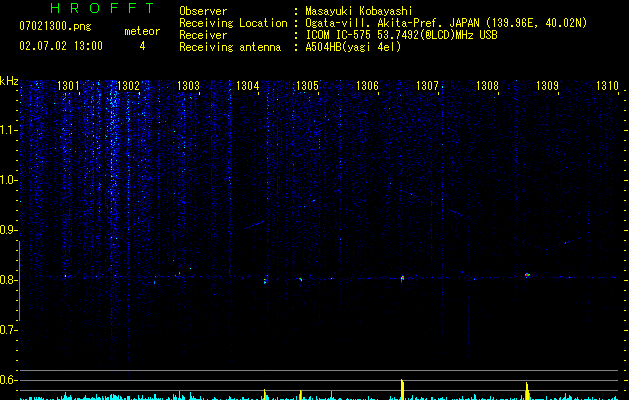Click the 0.9 kHz frequency label

pos(8,230)
